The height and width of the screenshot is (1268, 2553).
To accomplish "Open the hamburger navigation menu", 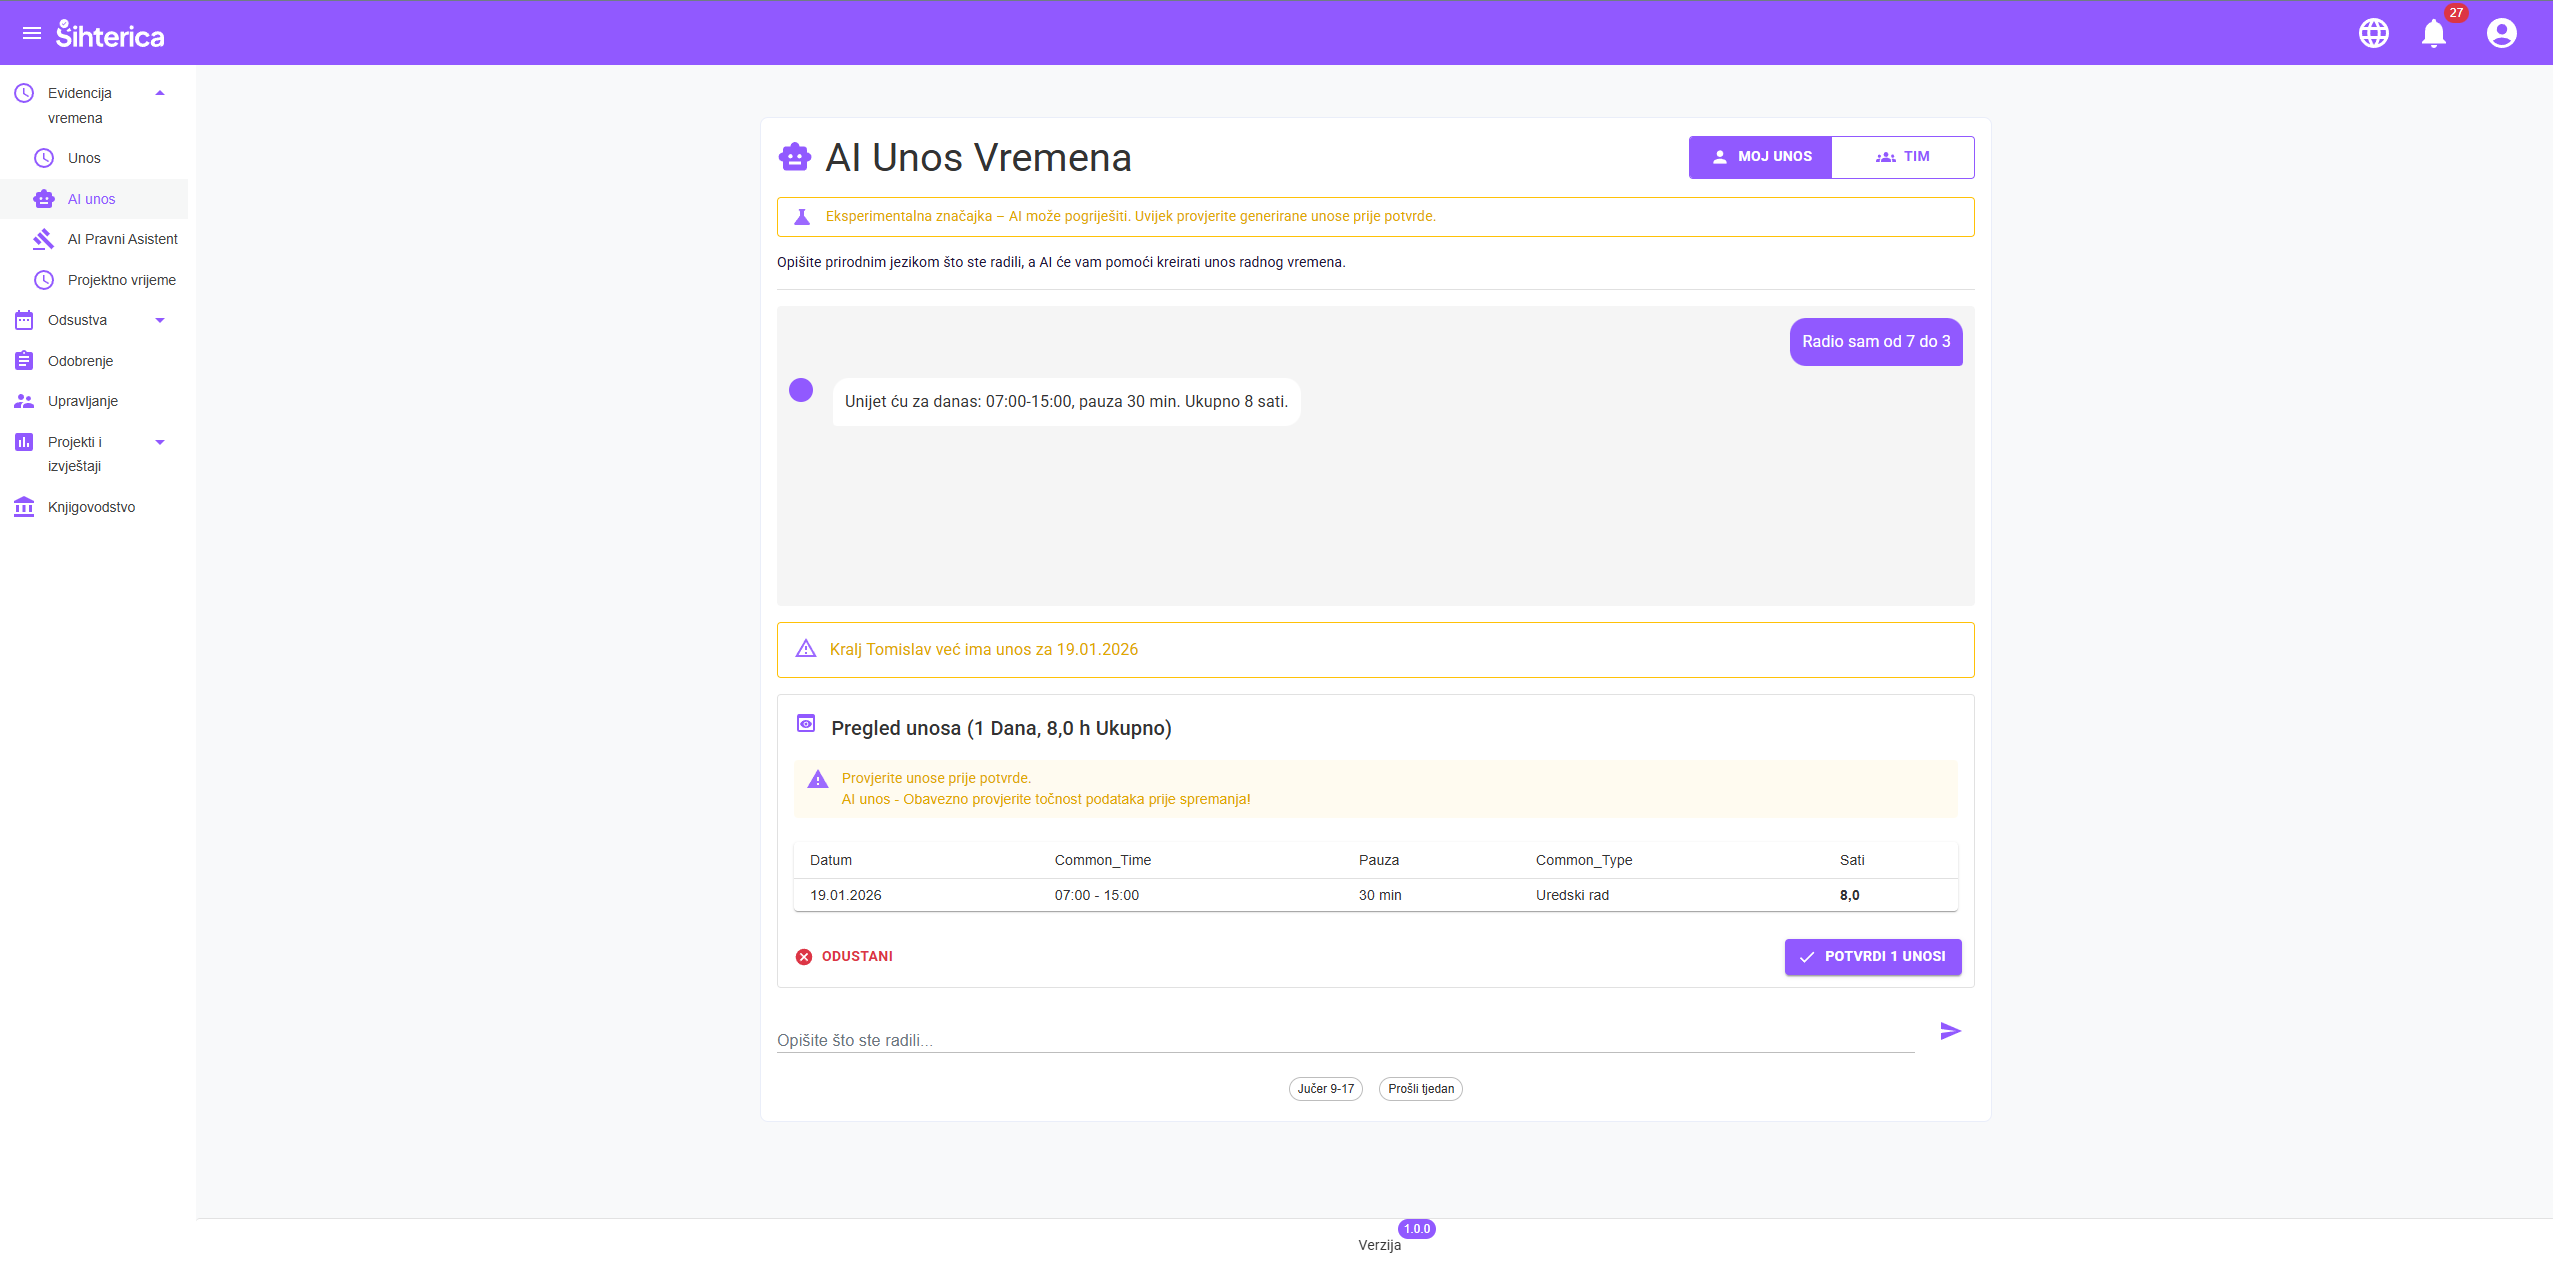I will [x=32, y=34].
